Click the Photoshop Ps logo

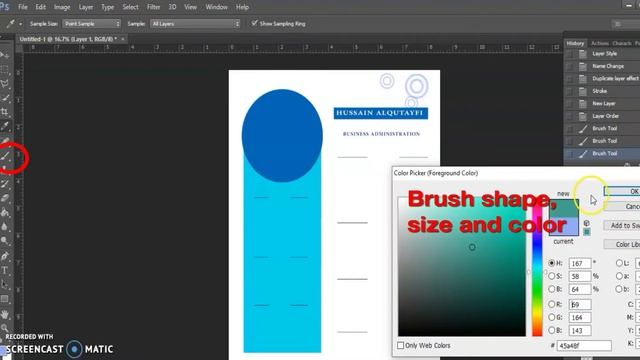tap(4, 7)
